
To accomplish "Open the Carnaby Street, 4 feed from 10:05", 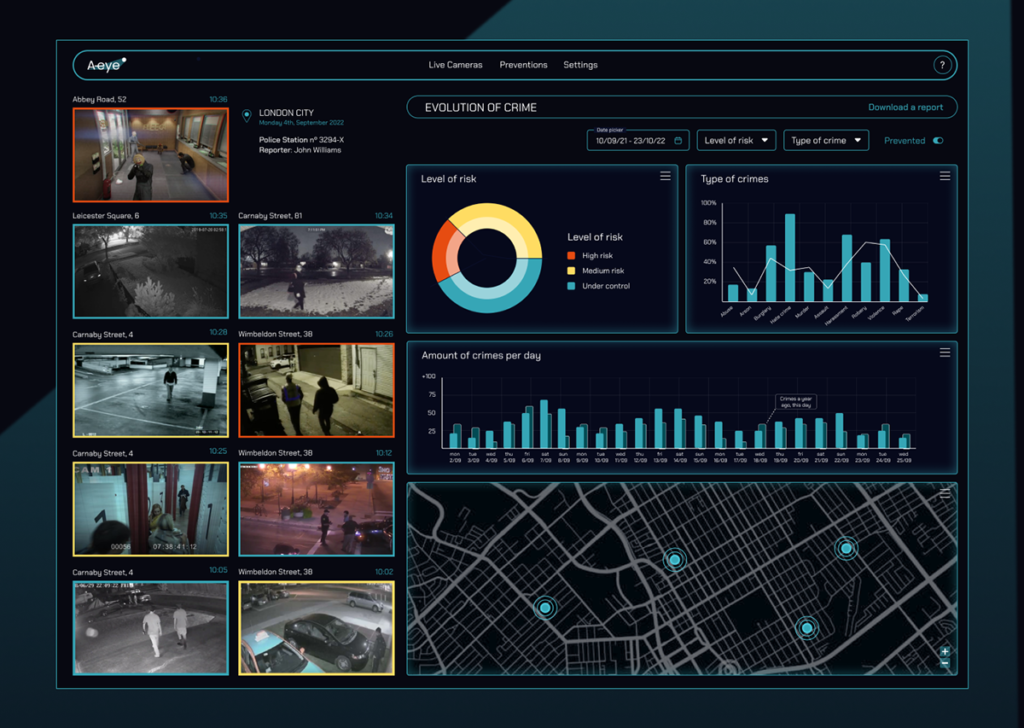I will pyautogui.click(x=151, y=627).
